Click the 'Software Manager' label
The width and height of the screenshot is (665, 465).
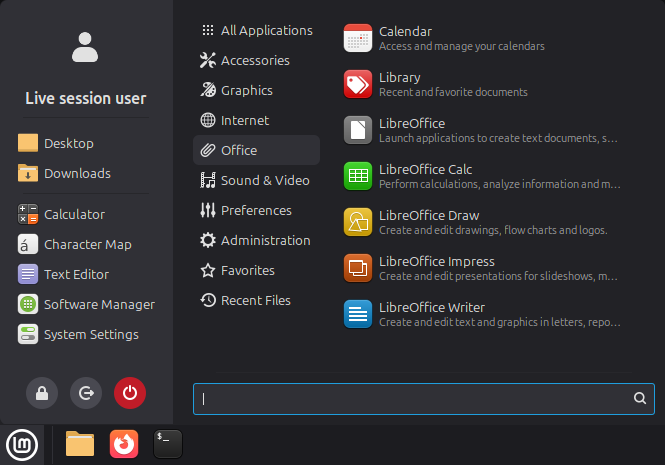coord(99,305)
